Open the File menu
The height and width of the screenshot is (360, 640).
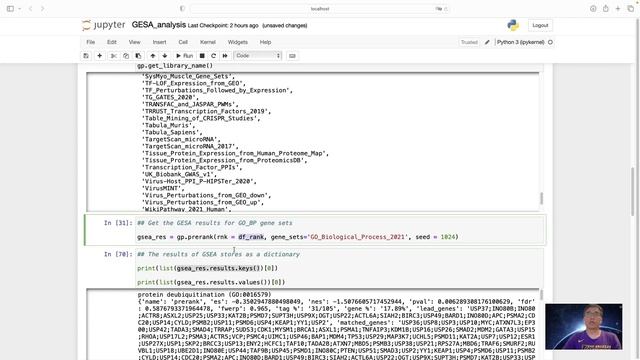click(91, 42)
